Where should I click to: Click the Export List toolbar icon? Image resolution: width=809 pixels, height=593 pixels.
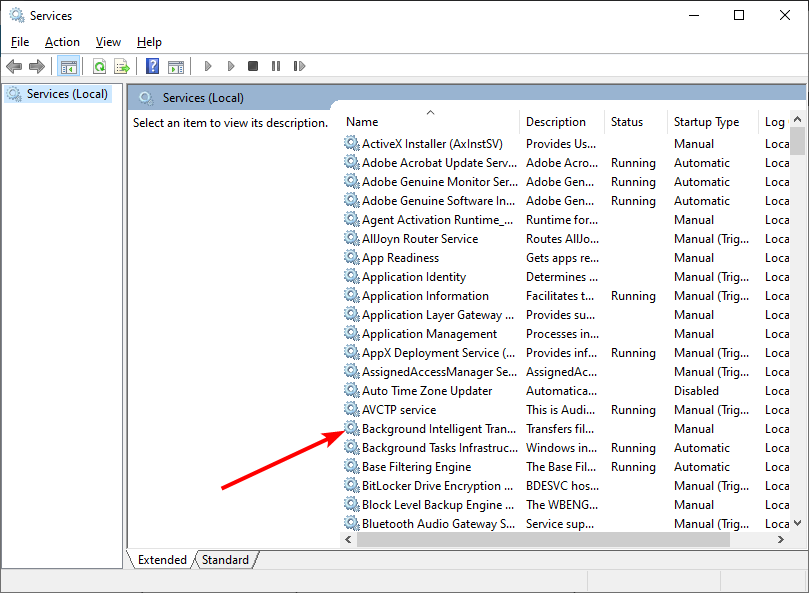pos(122,66)
